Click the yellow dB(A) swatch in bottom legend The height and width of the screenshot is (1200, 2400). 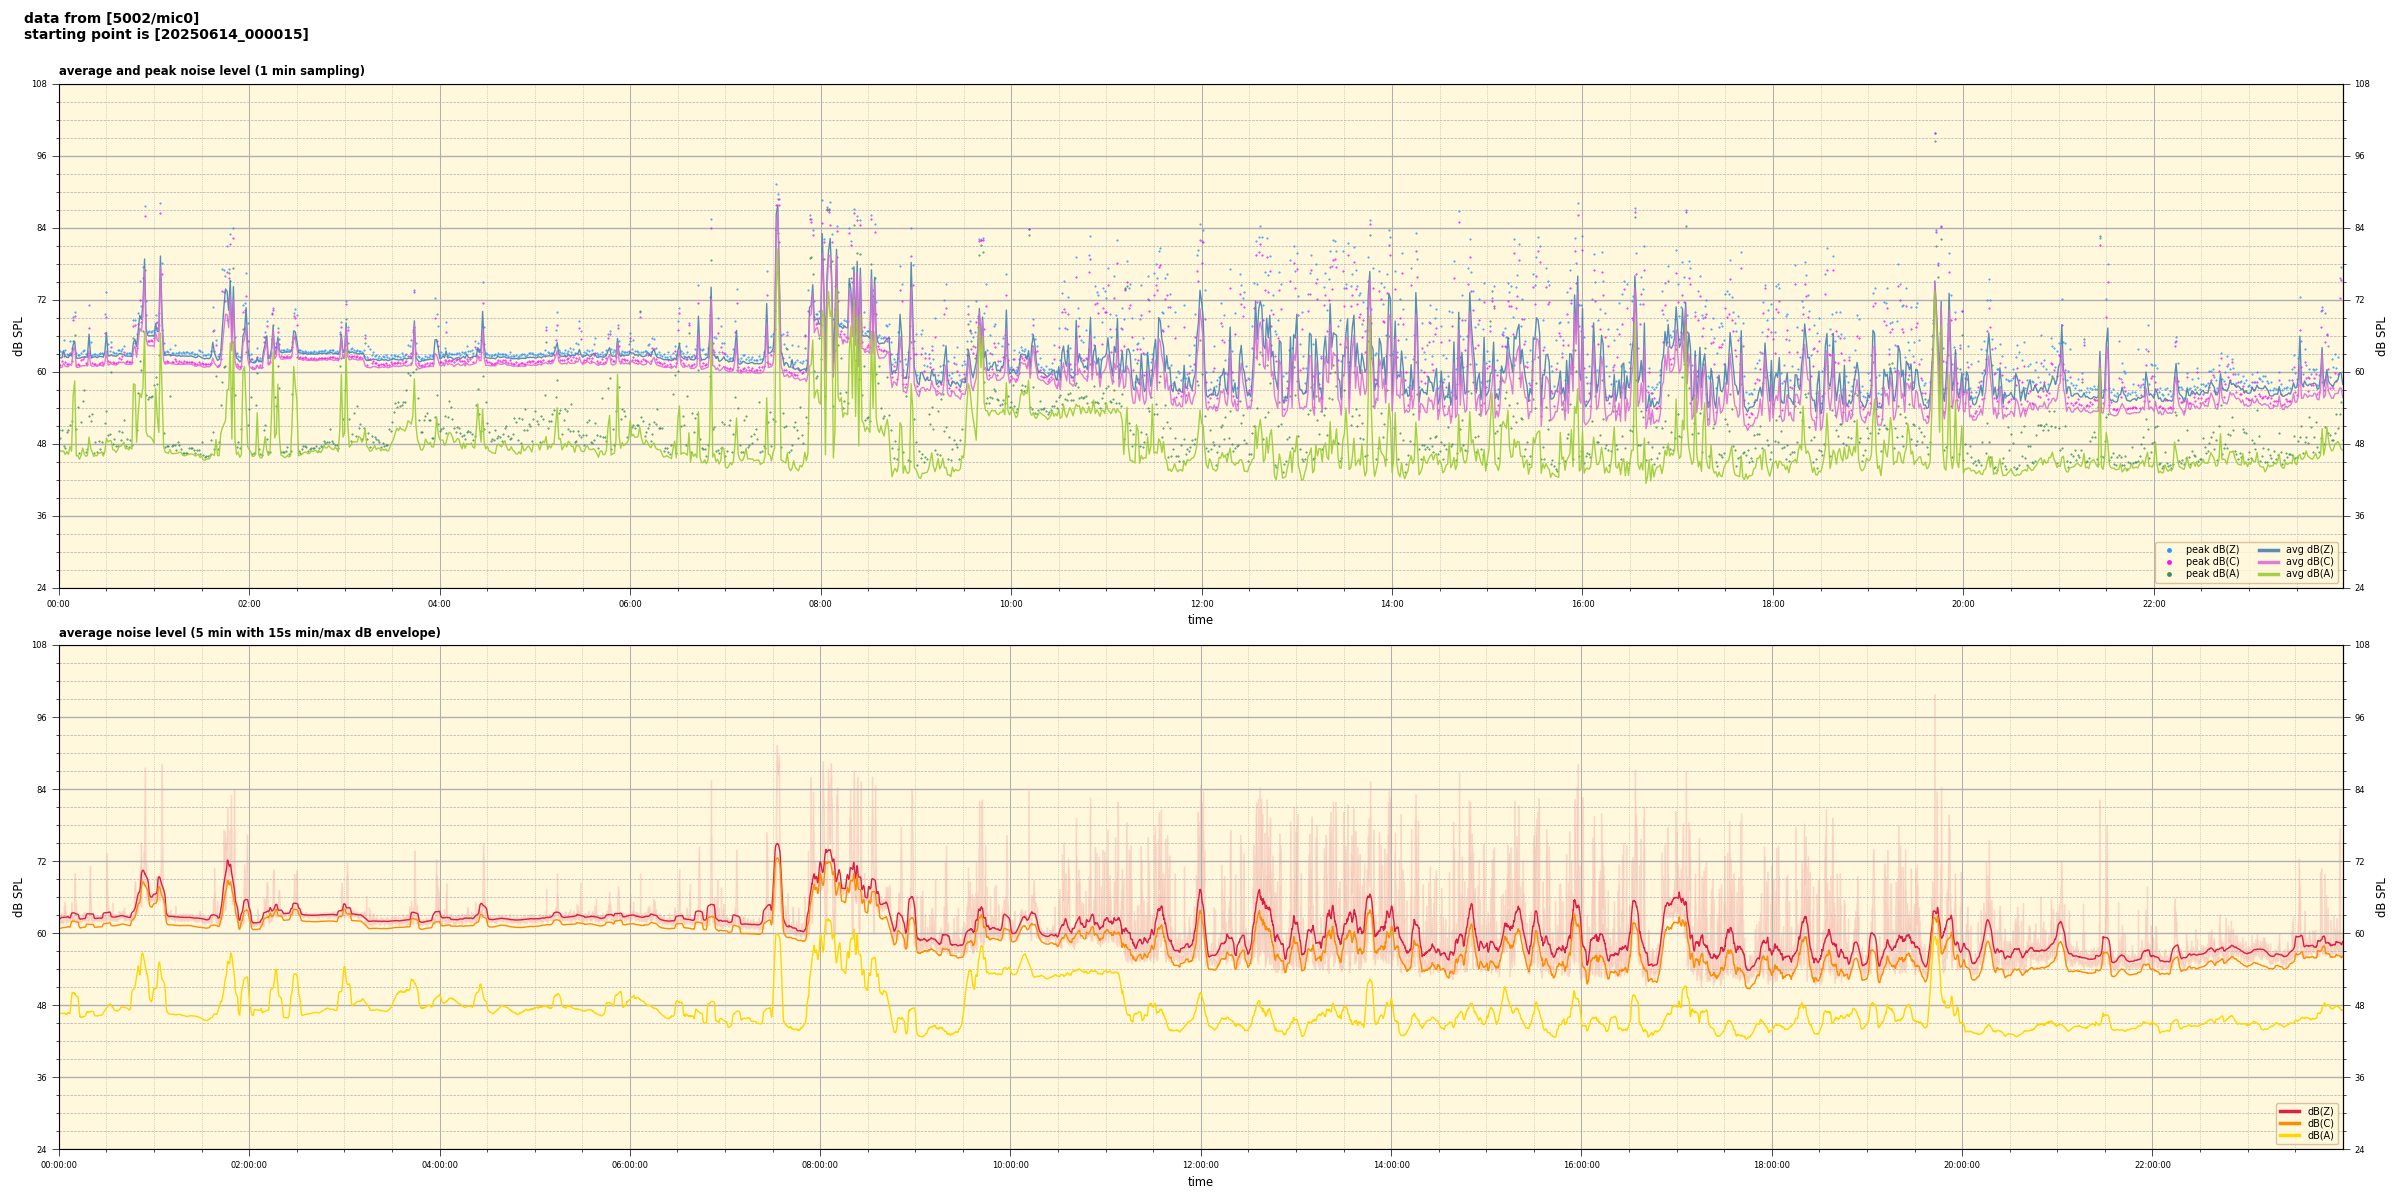(2289, 1135)
